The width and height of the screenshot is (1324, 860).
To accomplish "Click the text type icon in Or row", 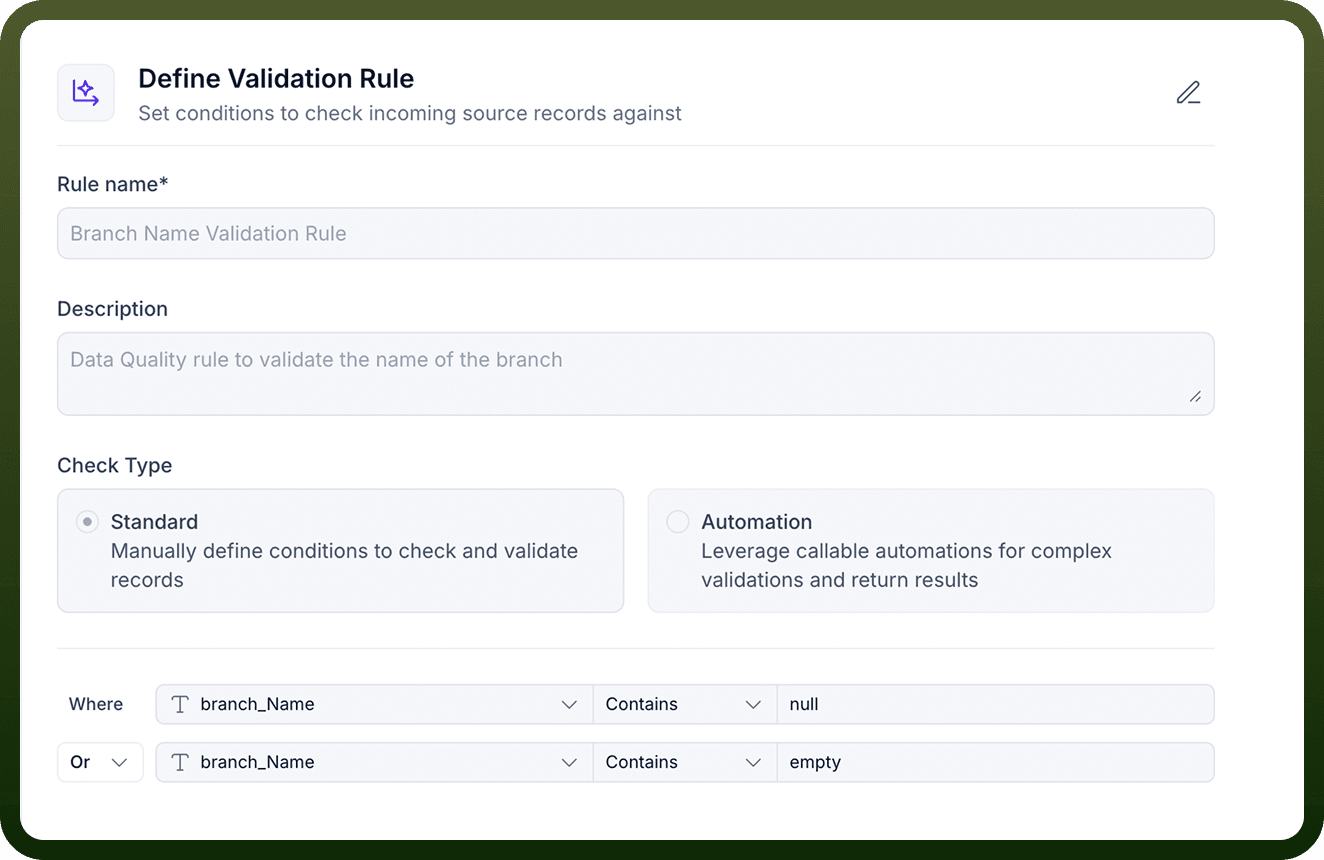I will [180, 762].
